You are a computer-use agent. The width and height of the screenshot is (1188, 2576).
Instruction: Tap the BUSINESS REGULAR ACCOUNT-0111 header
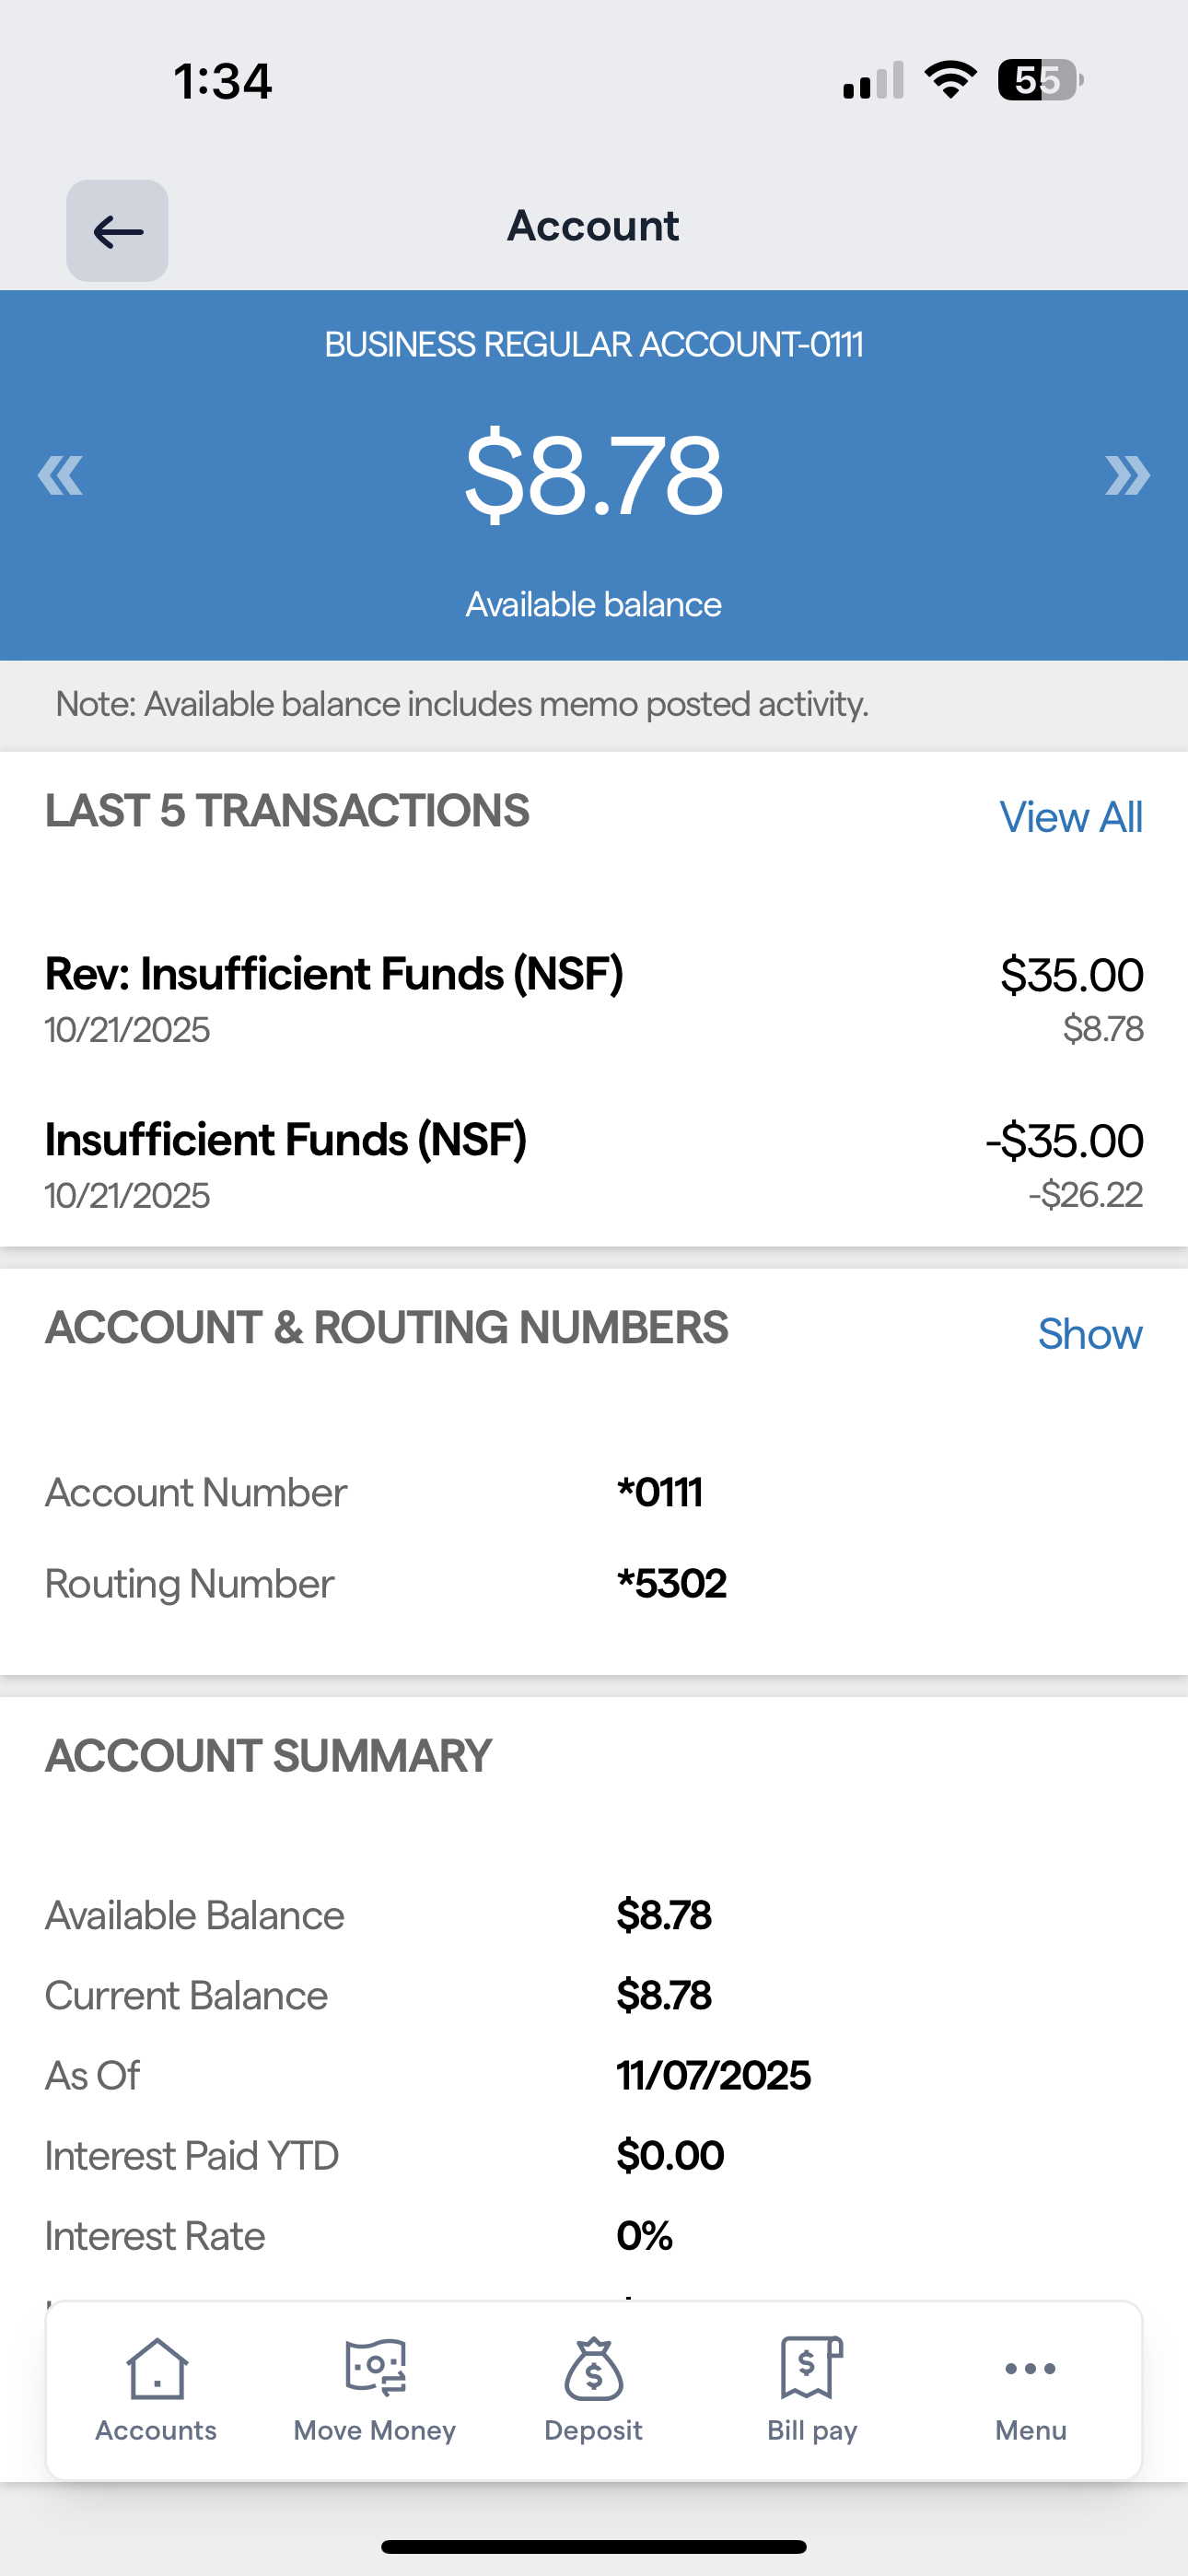[x=594, y=344]
